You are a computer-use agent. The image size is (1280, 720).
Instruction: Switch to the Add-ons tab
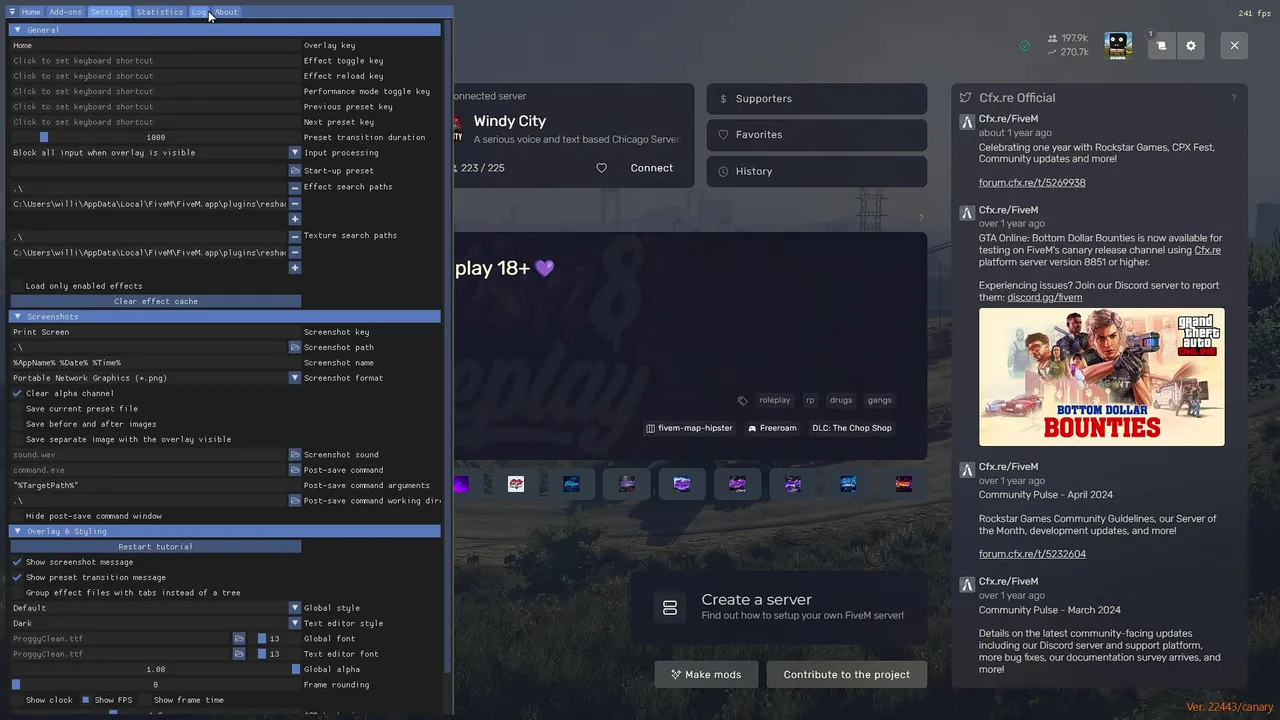point(66,12)
